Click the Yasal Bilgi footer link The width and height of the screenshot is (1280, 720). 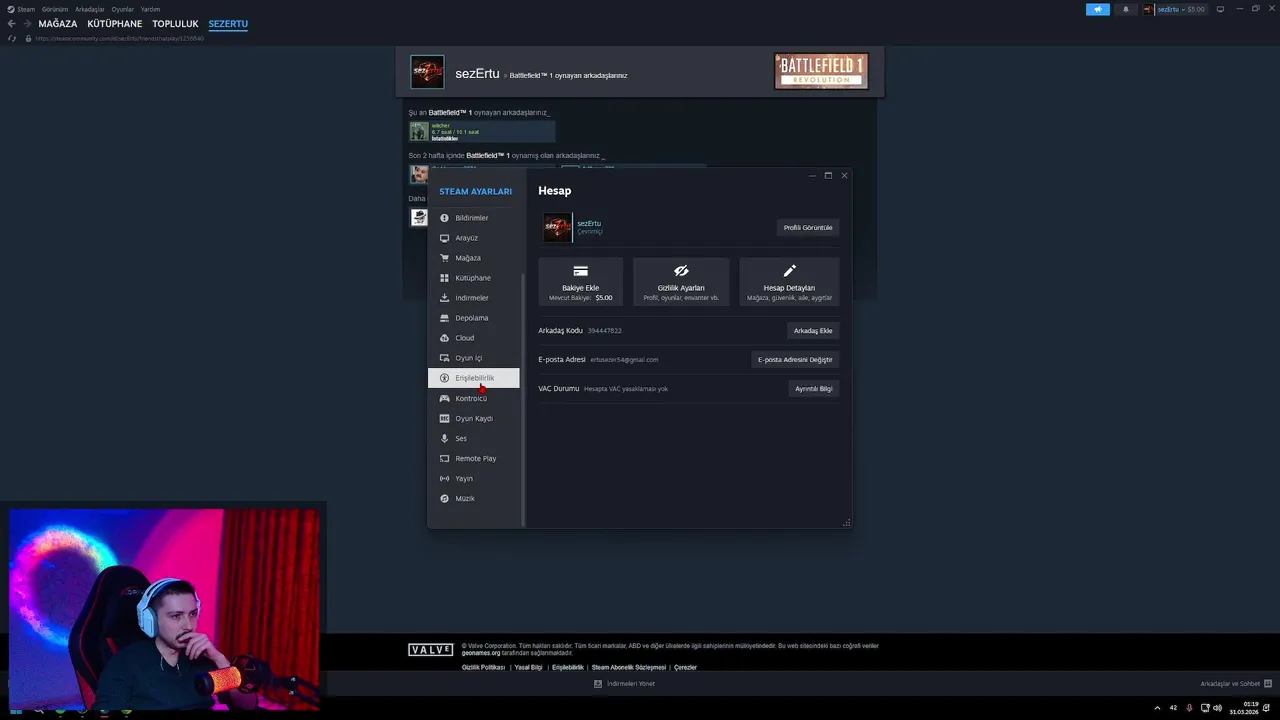[x=528, y=667]
